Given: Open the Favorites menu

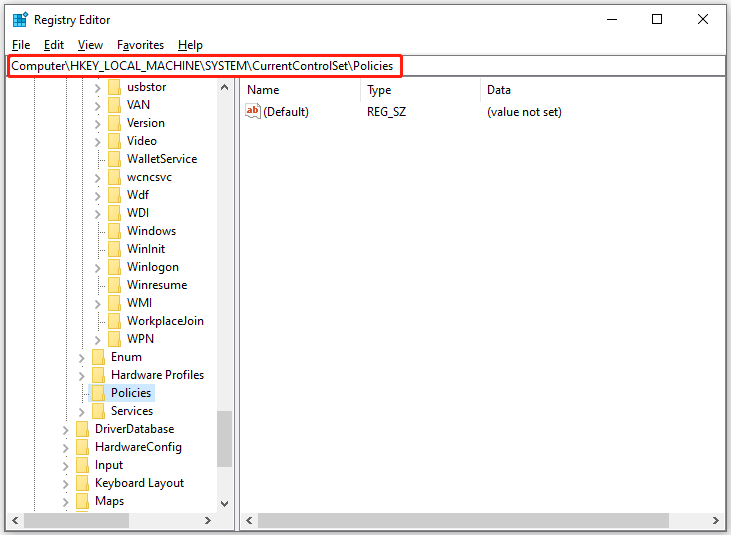Looking at the screenshot, I should tap(140, 45).
